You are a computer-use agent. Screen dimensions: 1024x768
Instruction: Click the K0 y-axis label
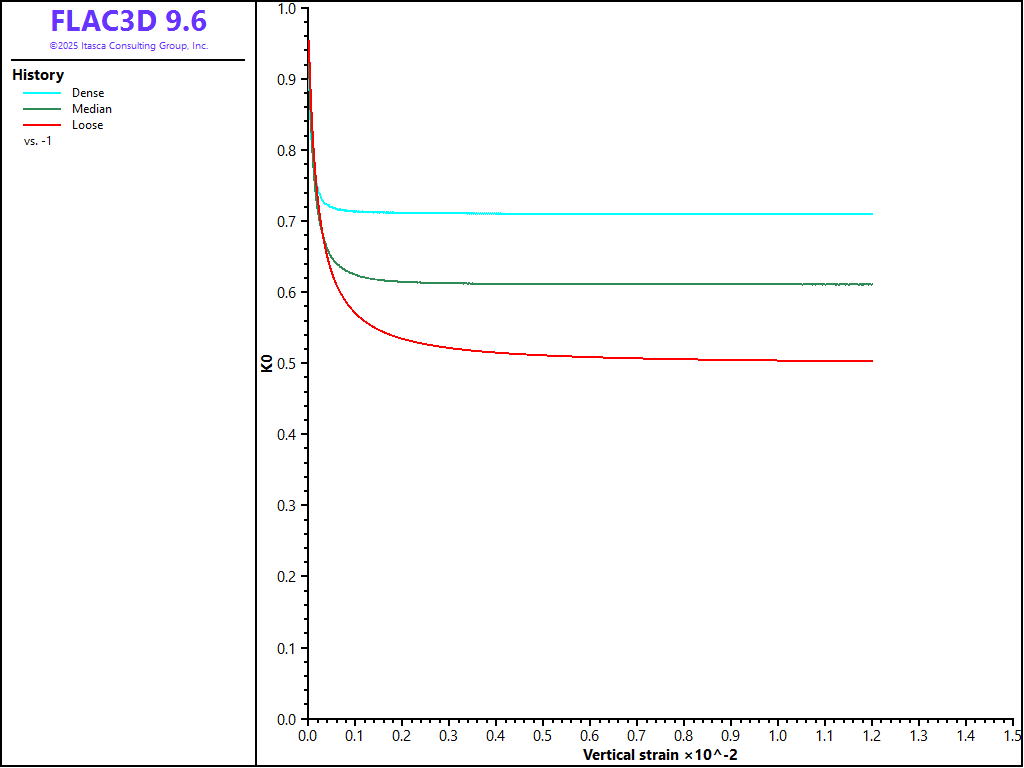[267, 363]
